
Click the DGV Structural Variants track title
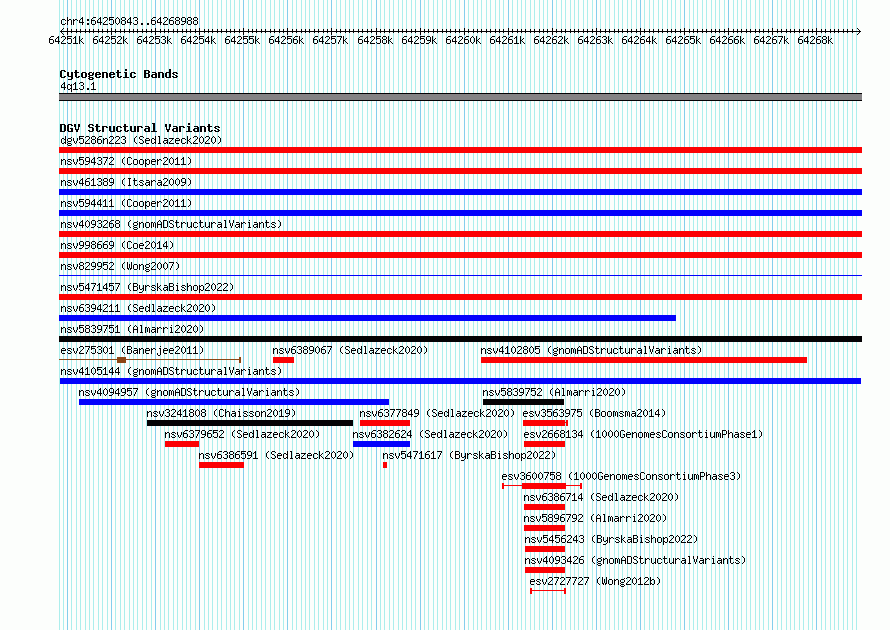(x=140, y=128)
